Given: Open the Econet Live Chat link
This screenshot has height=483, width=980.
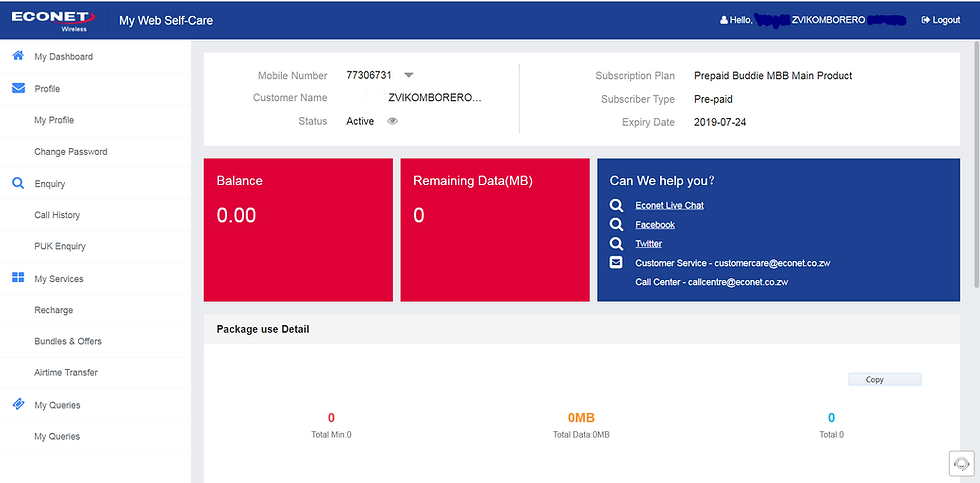Looking at the screenshot, I should (x=669, y=205).
